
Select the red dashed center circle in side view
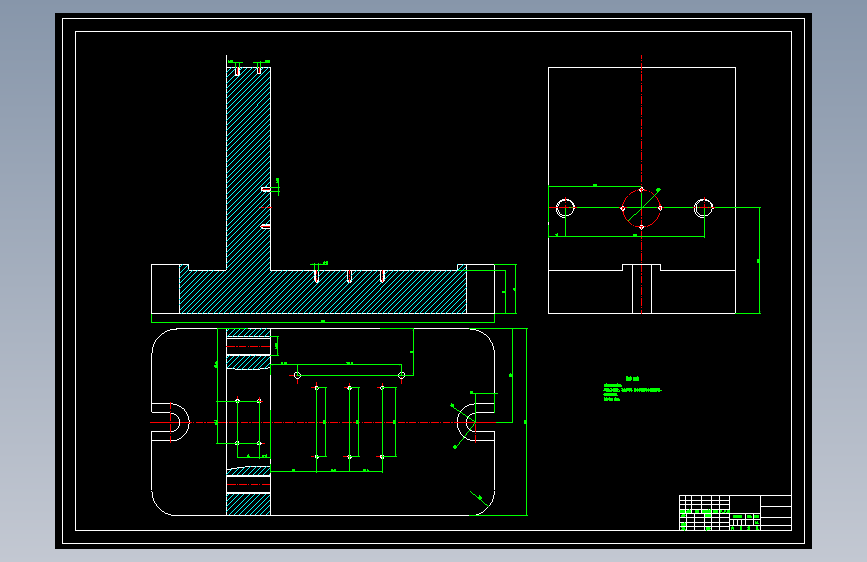[x=641, y=208]
